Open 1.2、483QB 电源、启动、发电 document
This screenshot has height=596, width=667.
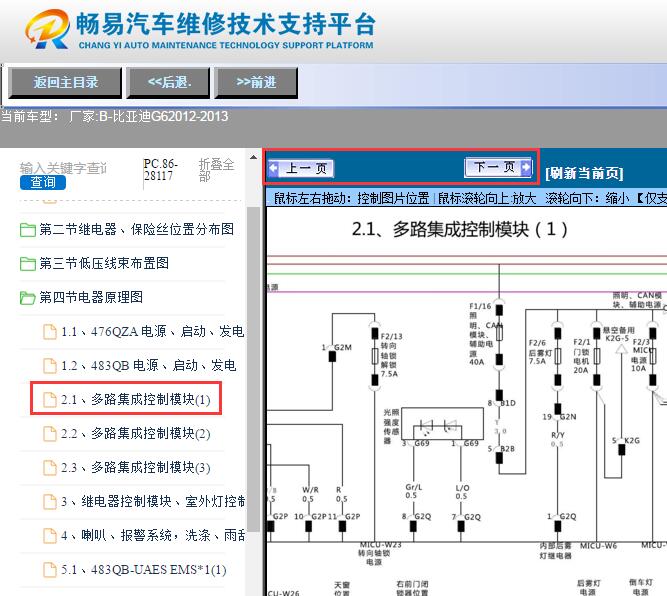[148, 365]
